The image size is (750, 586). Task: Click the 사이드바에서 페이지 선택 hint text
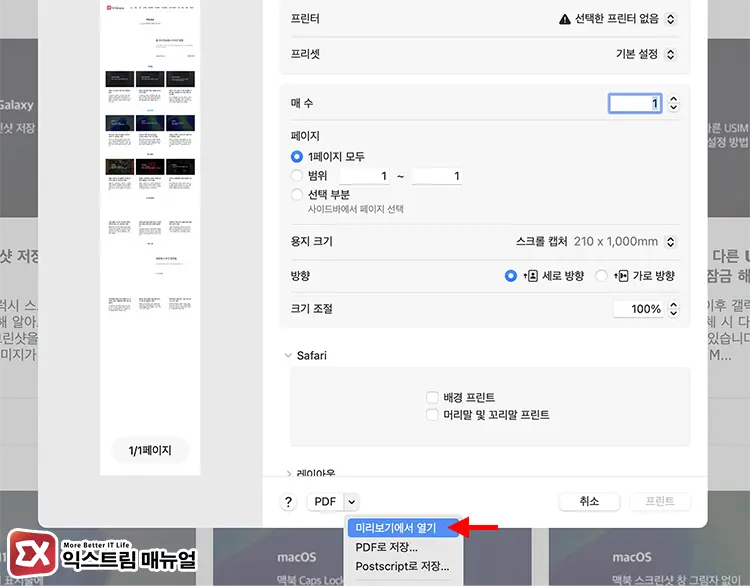(356, 209)
